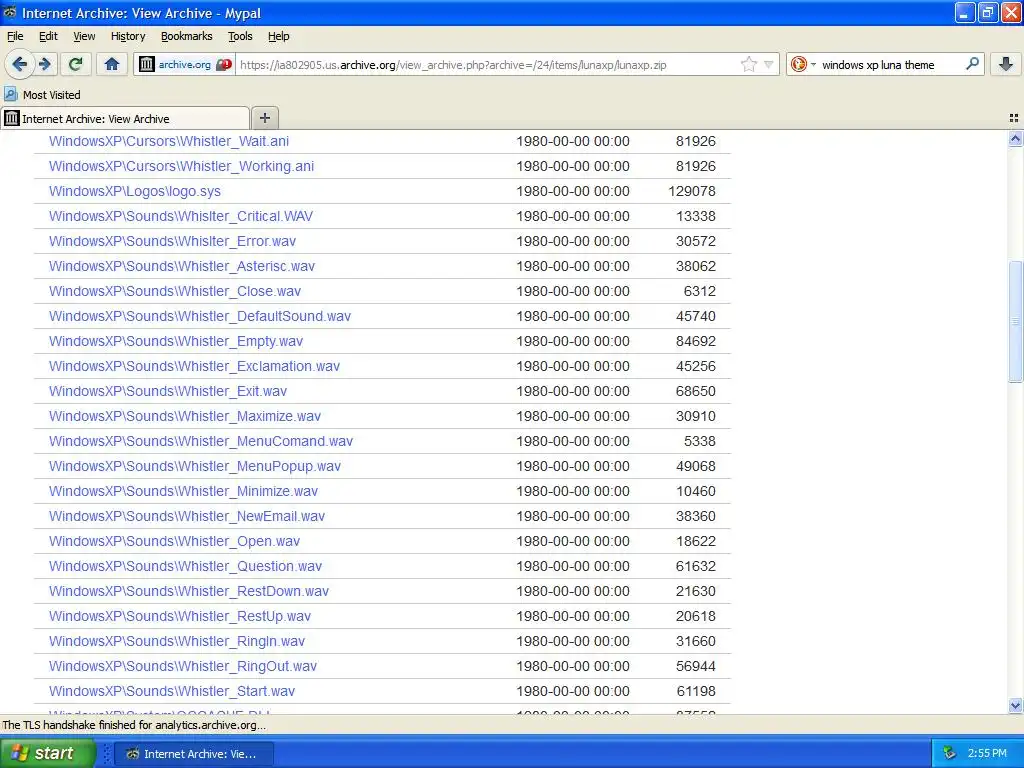
Task: Open Whistler_MenuComand.wav sound link
Action: click(200, 441)
